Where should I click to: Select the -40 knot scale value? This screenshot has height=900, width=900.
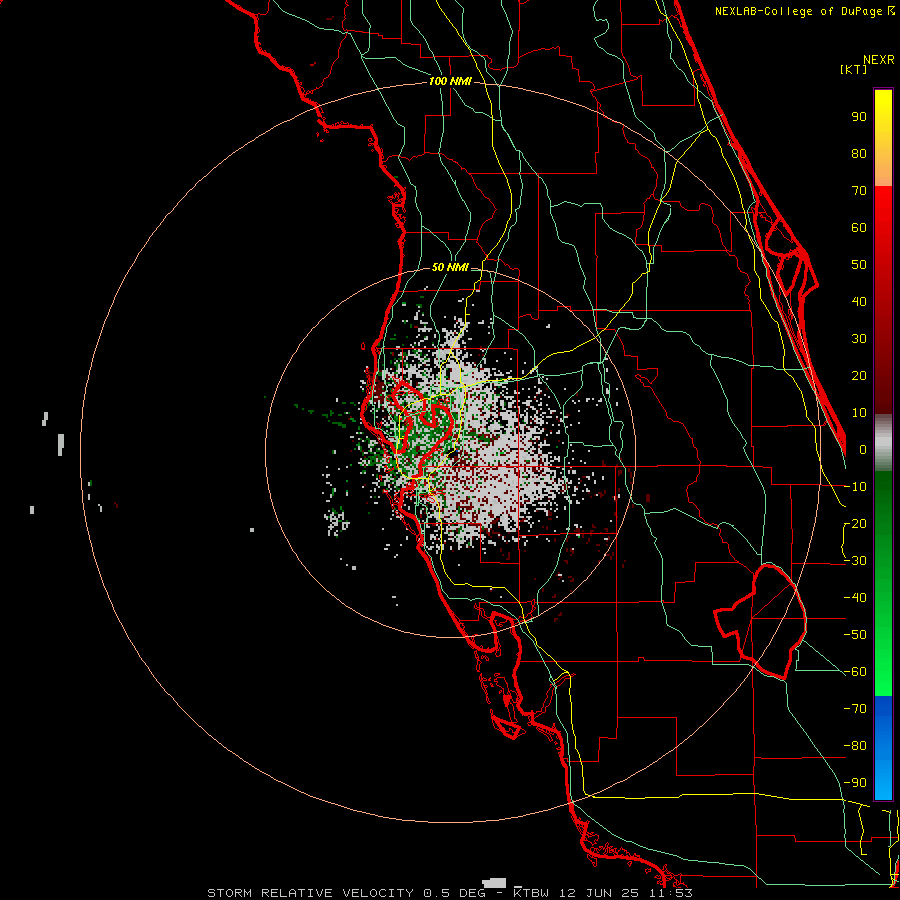pyautogui.click(x=855, y=598)
